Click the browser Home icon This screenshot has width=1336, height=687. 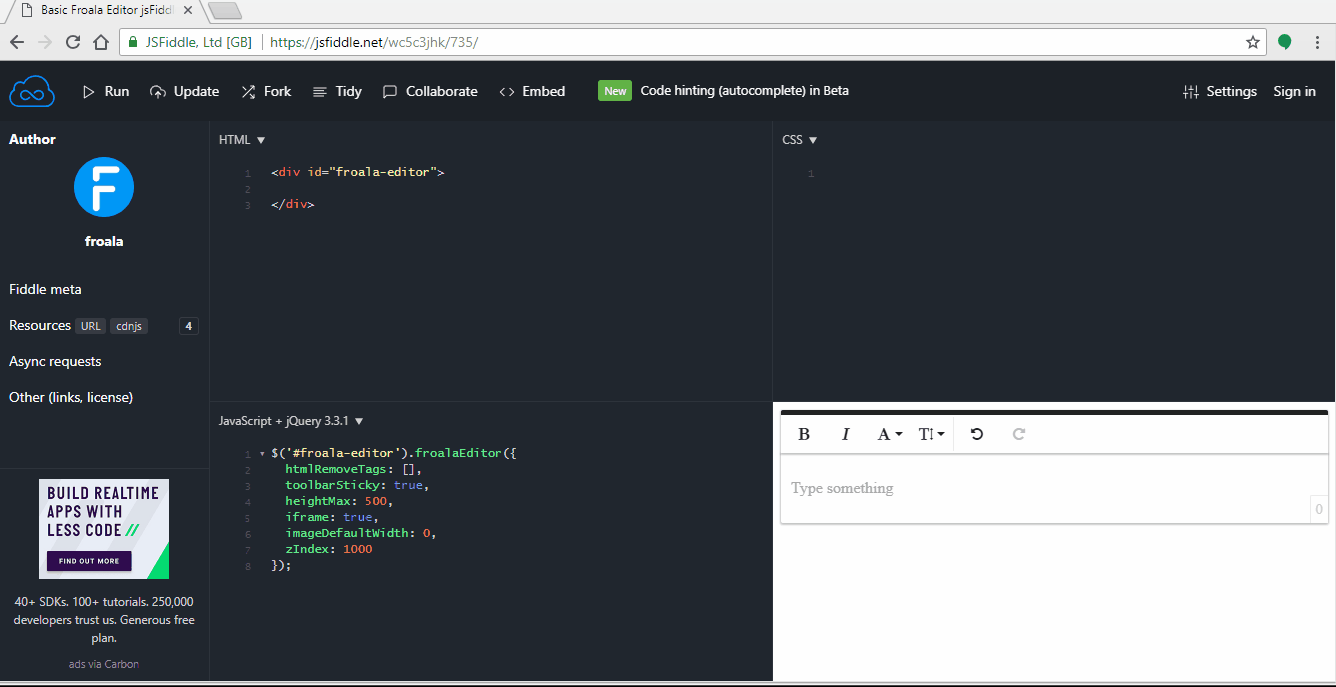[x=101, y=42]
